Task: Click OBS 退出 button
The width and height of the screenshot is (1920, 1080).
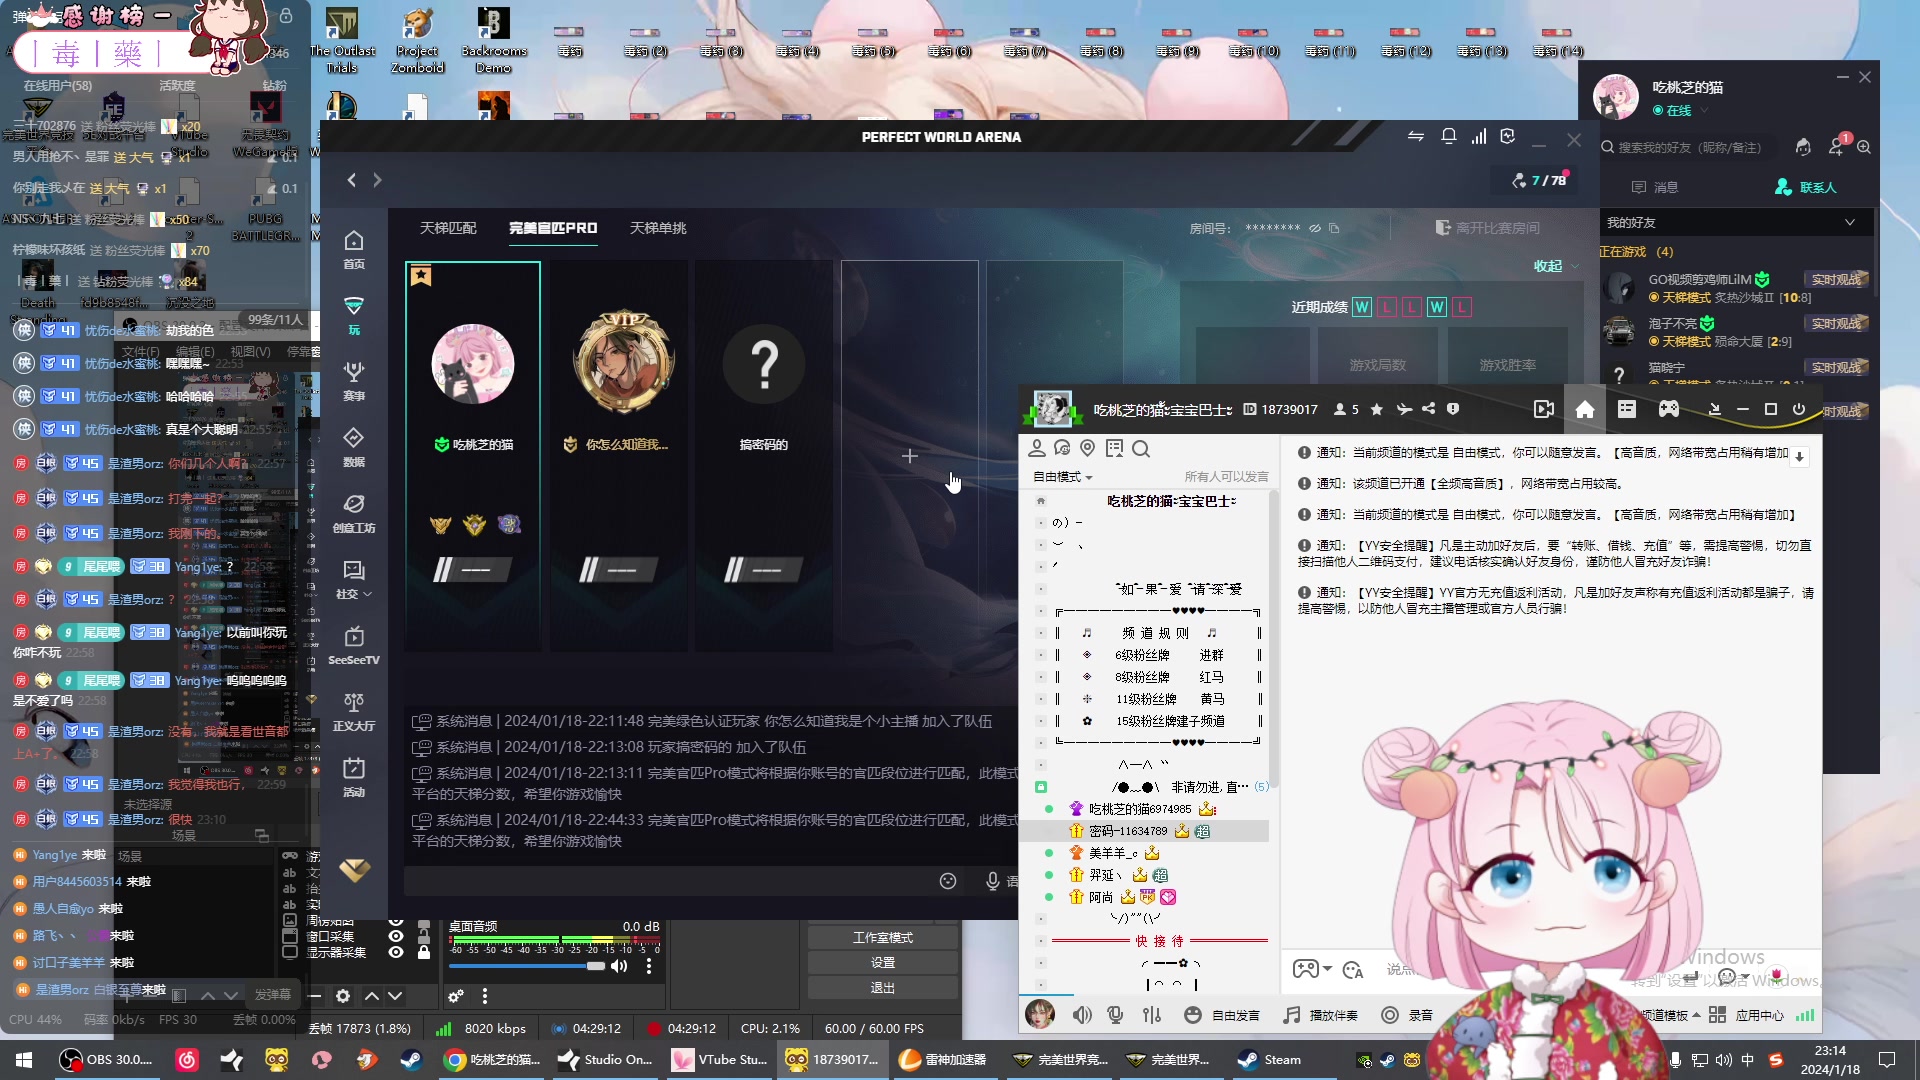Action: click(883, 988)
